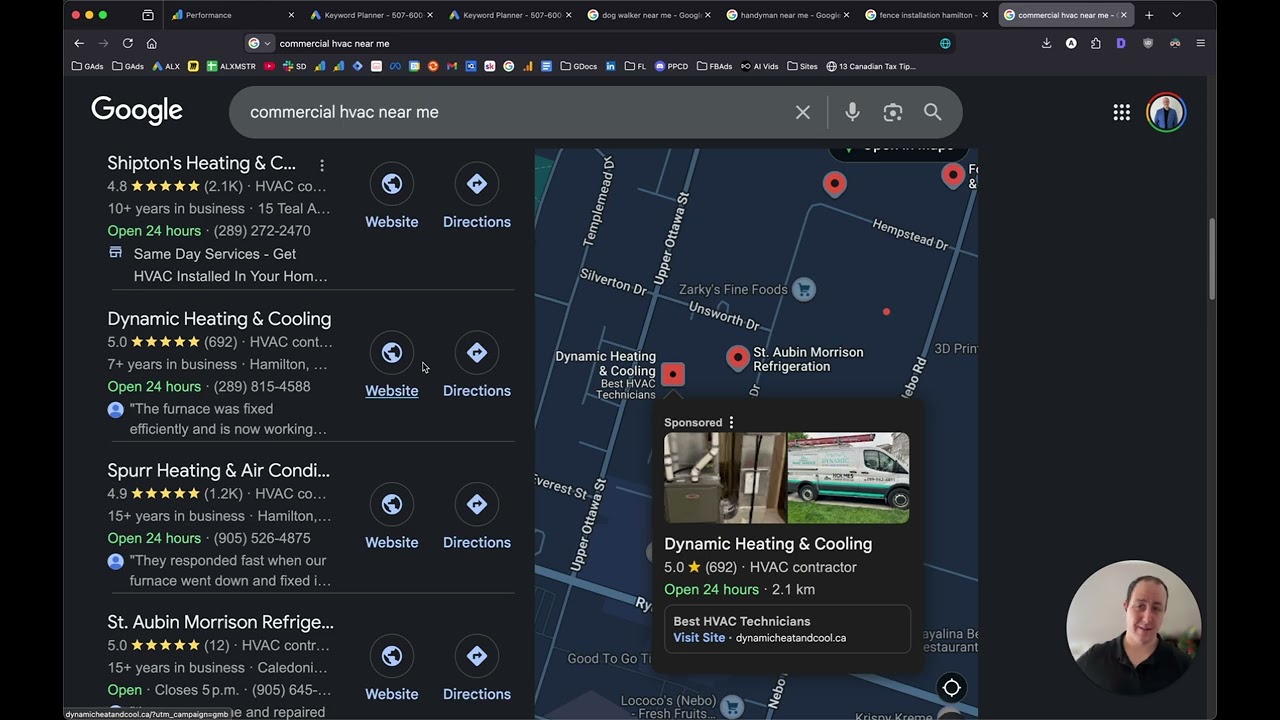This screenshot has width=1280, height=720.
Task: Open the PPCD bookmark
Action: [x=672, y=66]
